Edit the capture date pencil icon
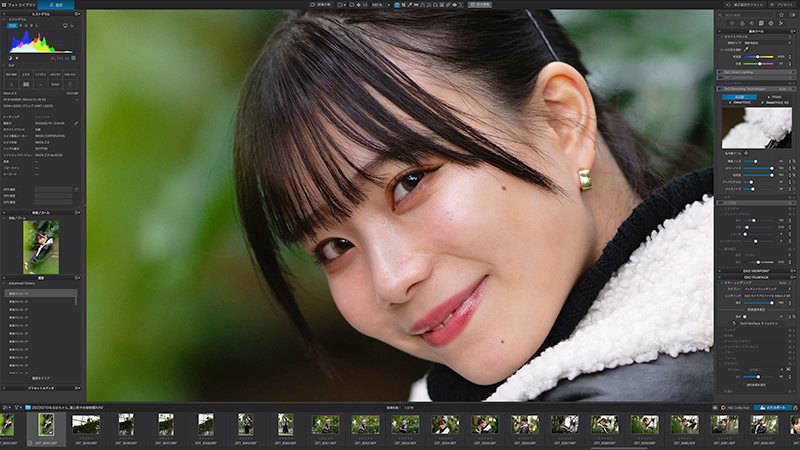Image resolution: width=800 pixels, height=450 pixels. (76, 123)
